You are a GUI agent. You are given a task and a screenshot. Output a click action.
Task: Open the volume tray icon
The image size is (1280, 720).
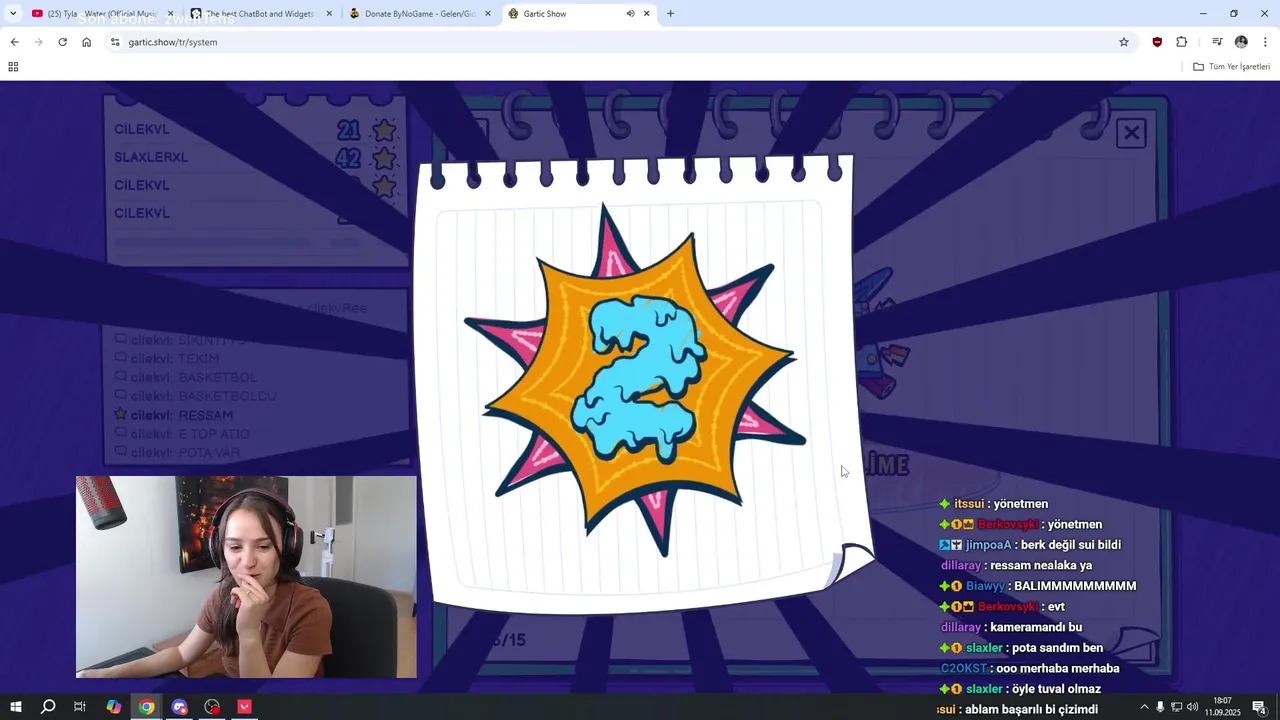pos(1192,707)
